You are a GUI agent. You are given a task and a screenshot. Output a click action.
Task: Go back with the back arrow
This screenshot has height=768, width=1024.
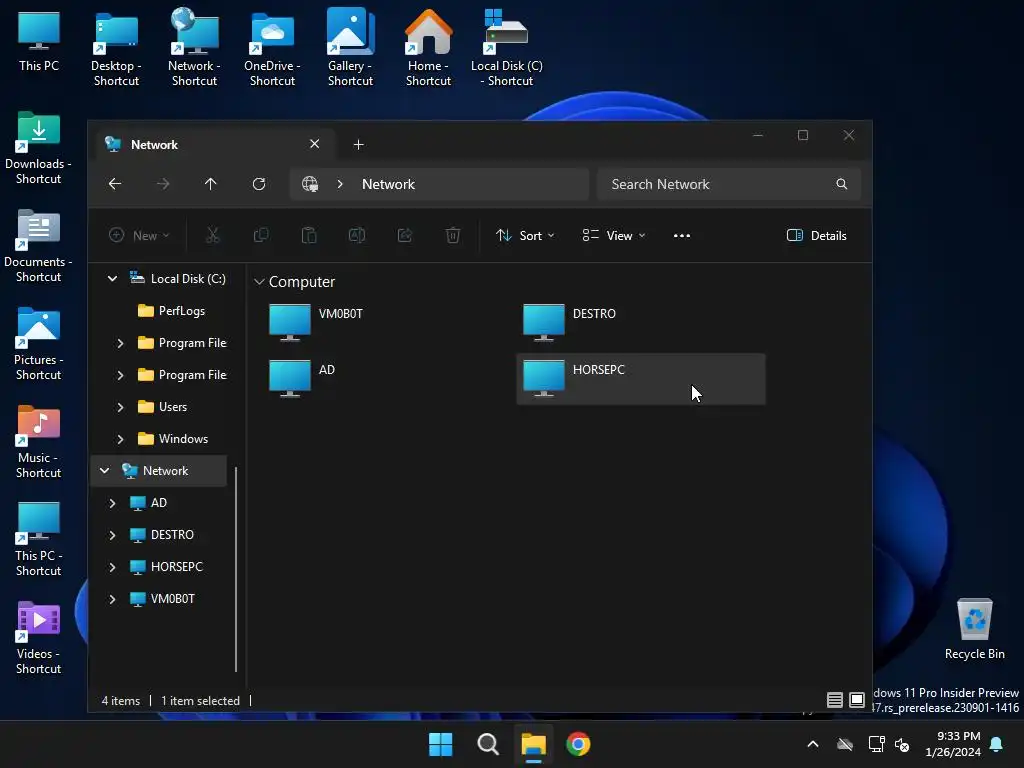115,184
